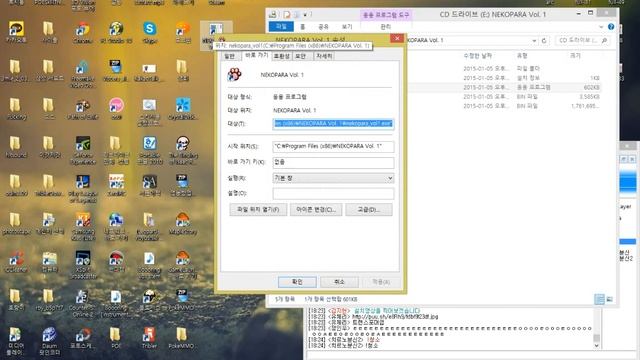
Task: Click the Explorer CD drive search box
Action: click(x=582, y=40)
